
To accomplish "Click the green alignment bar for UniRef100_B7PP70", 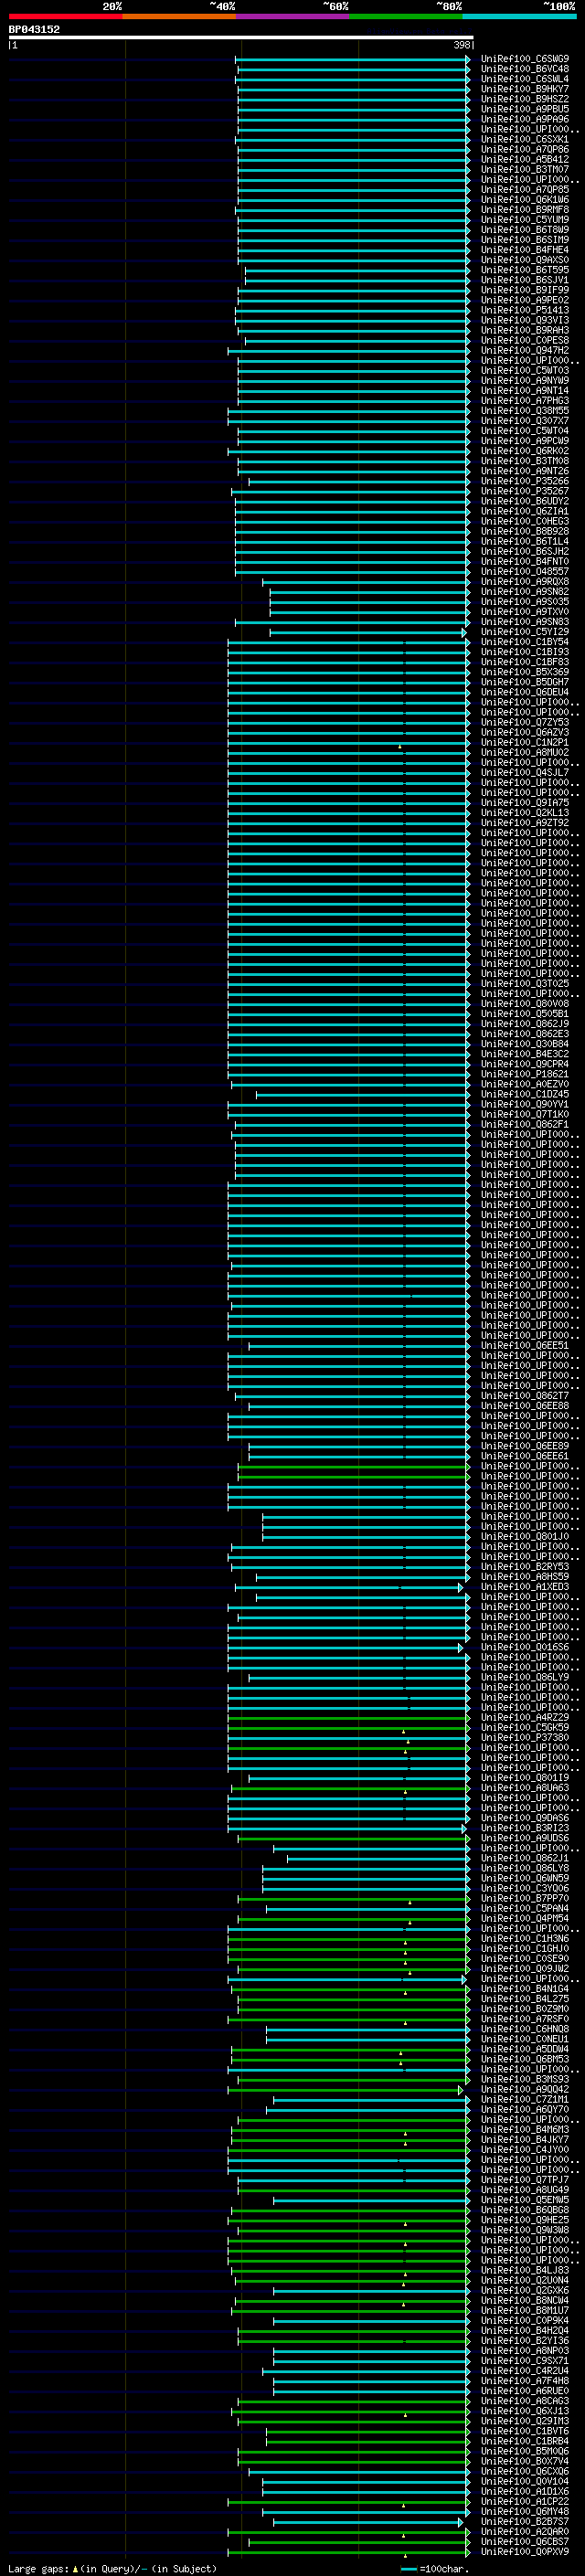I will point(354,1898).
